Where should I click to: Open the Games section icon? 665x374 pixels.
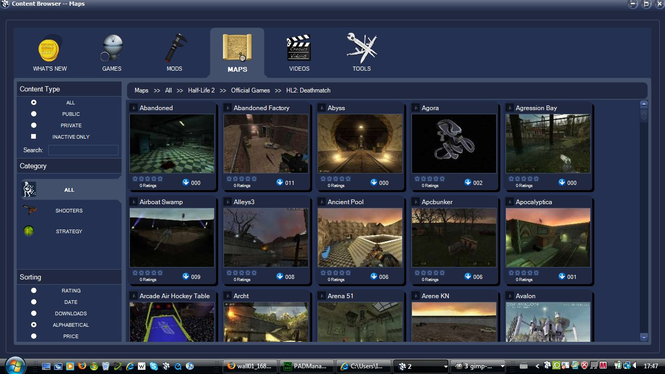pos(112,48)
